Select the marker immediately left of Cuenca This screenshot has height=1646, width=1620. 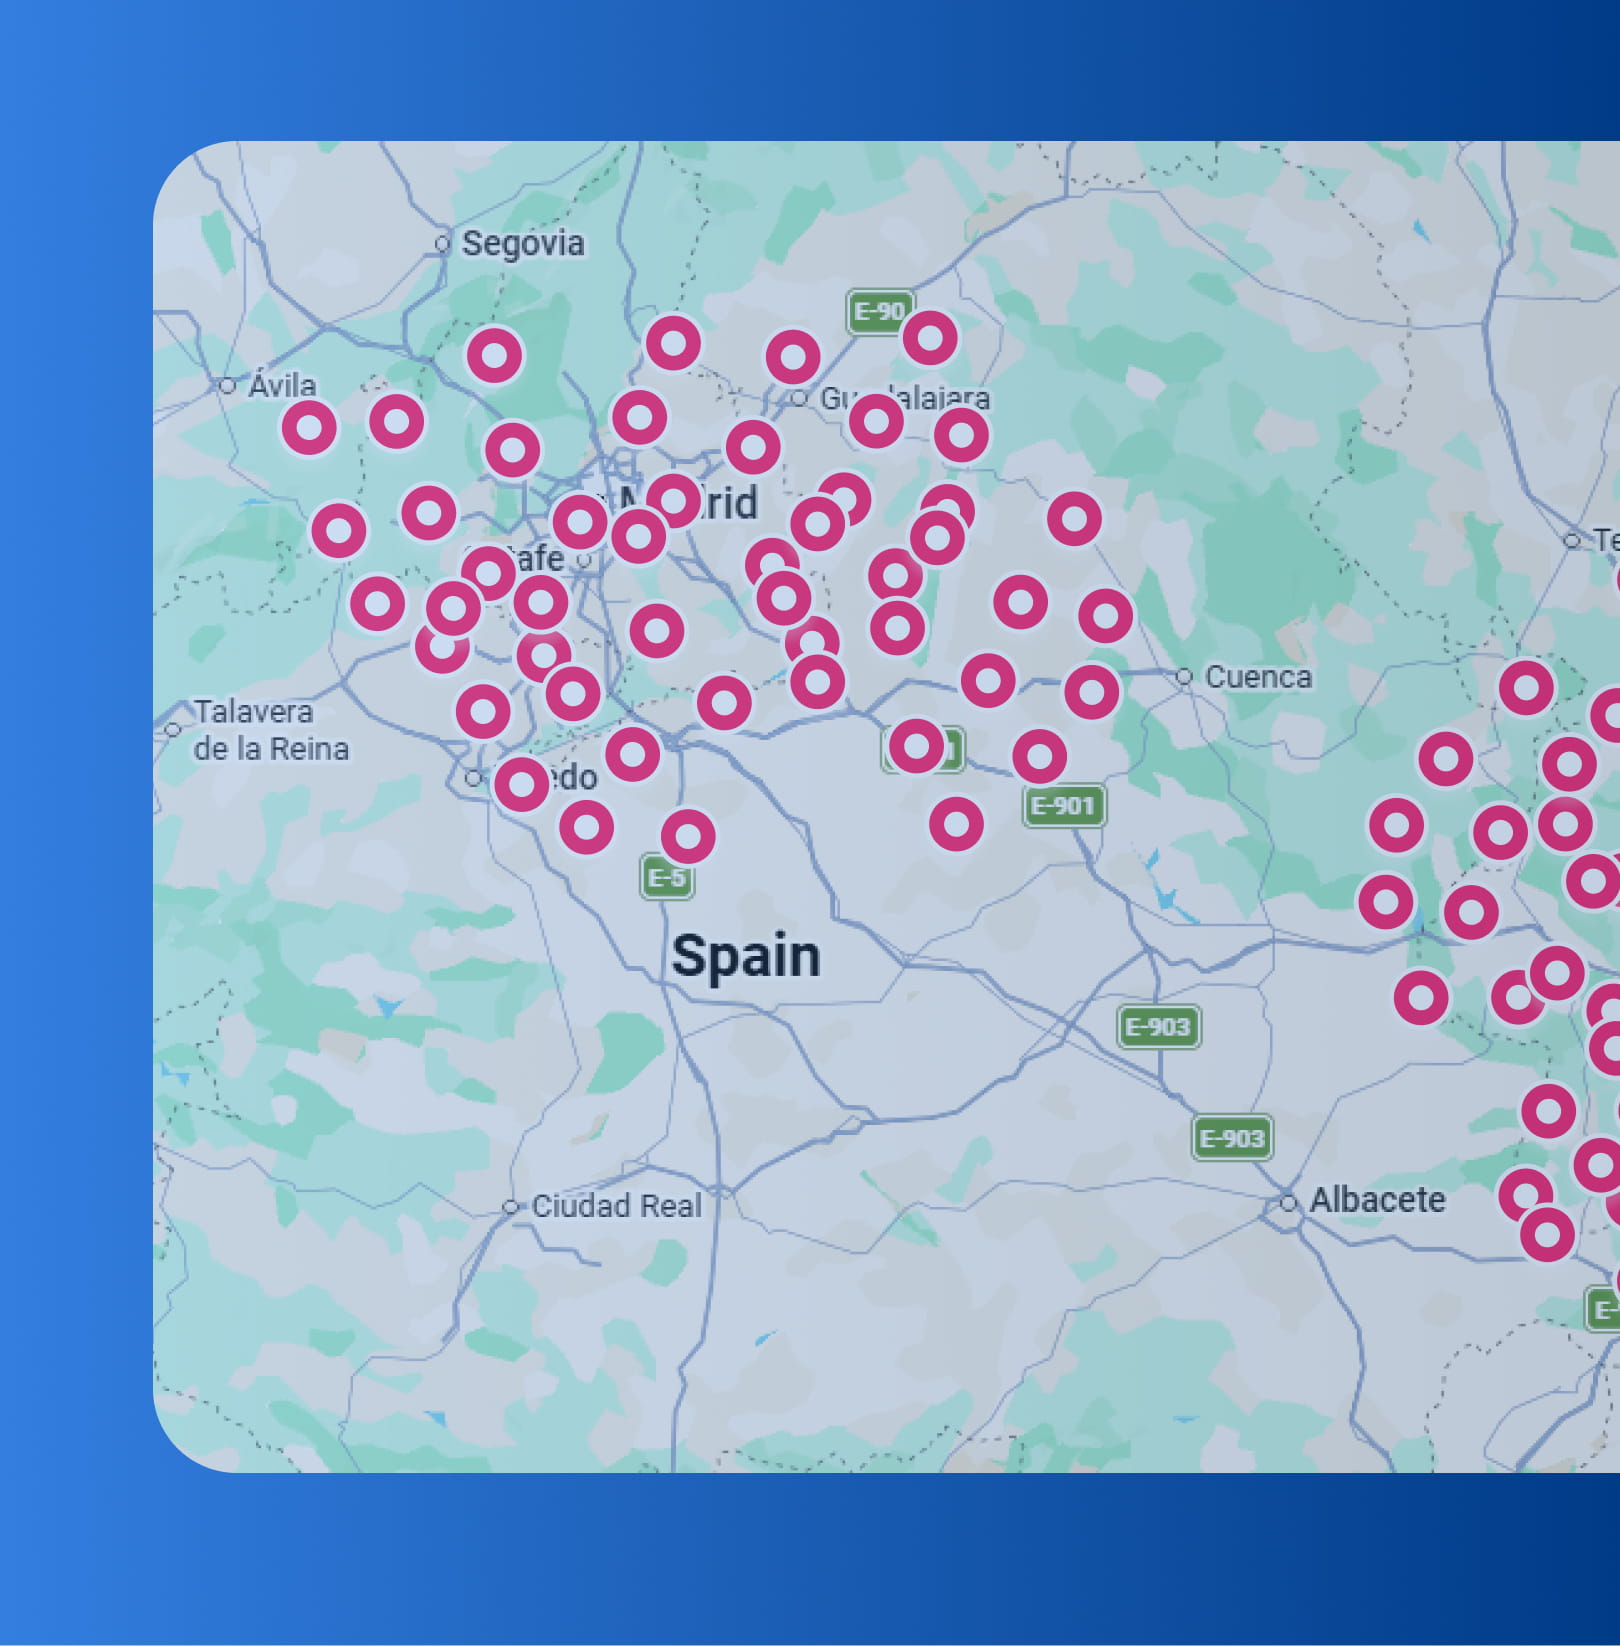click(x=1091, y=692)
